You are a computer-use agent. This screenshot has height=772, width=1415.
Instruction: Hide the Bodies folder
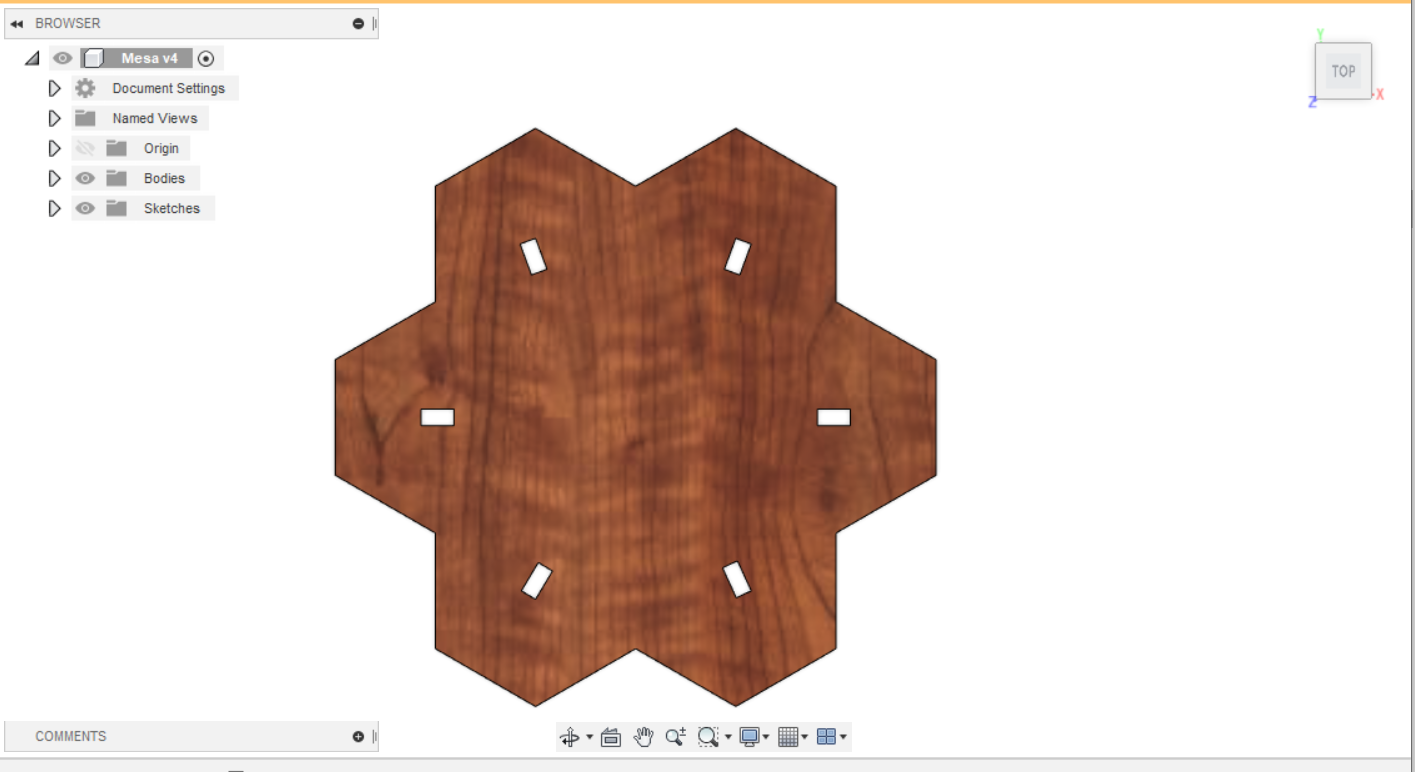(85, 178)
